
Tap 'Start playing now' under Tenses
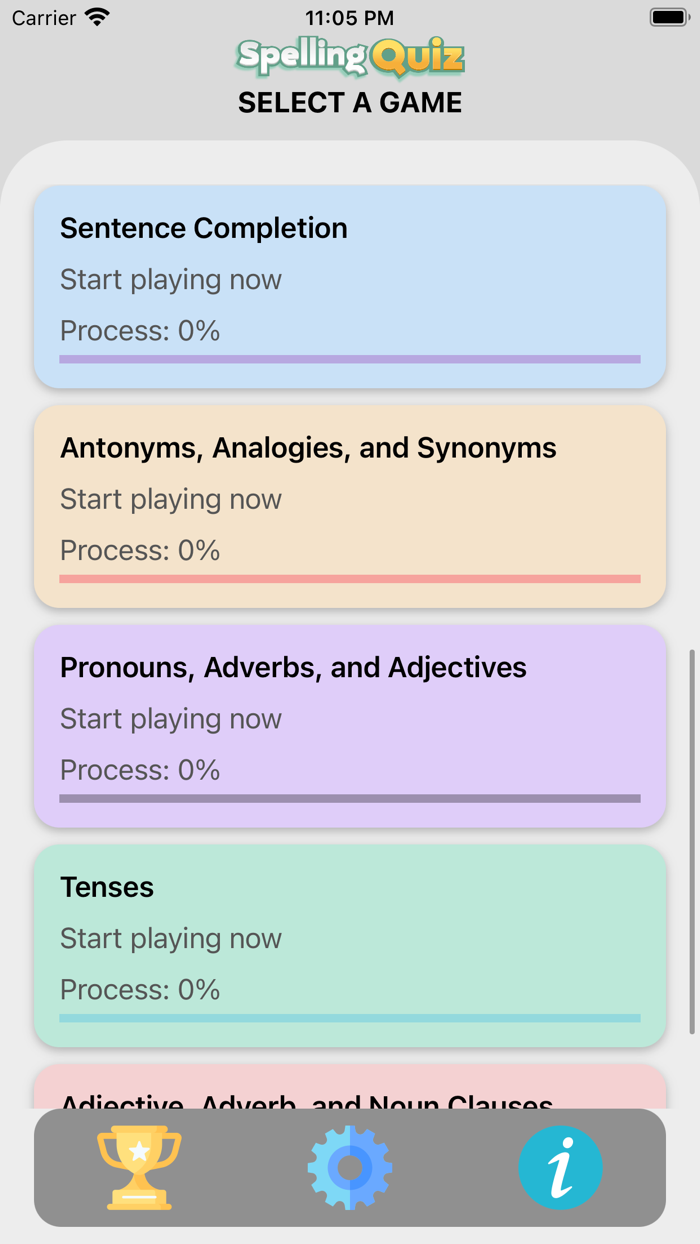click(x=170, y=939)
